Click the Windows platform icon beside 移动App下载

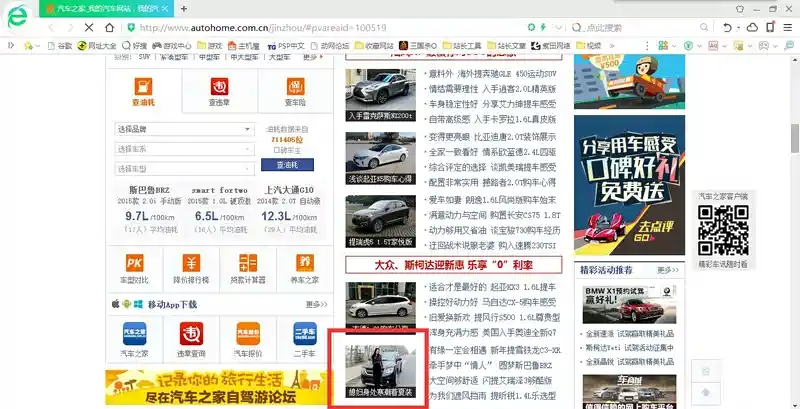[x=138, y=304]
